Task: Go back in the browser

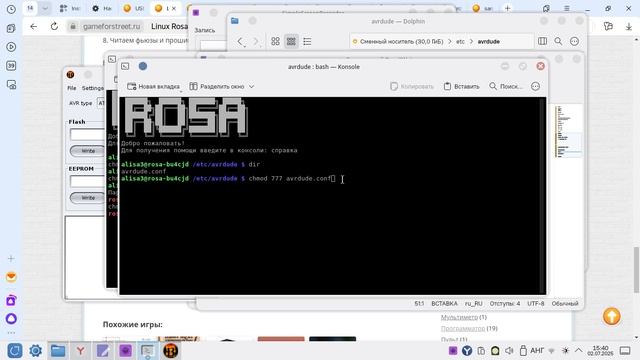Action: pyautogui.click(x=33, y=27)
